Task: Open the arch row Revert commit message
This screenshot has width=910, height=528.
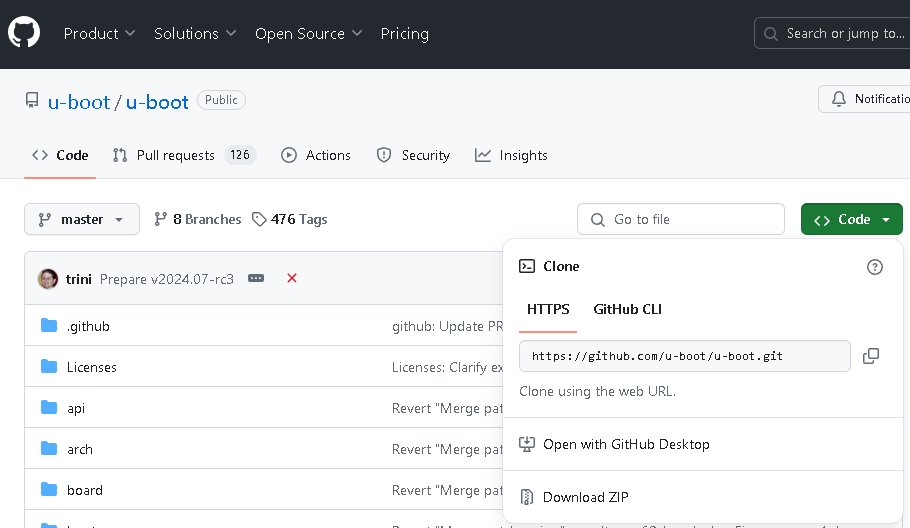Action: click(x=447, y=450)
